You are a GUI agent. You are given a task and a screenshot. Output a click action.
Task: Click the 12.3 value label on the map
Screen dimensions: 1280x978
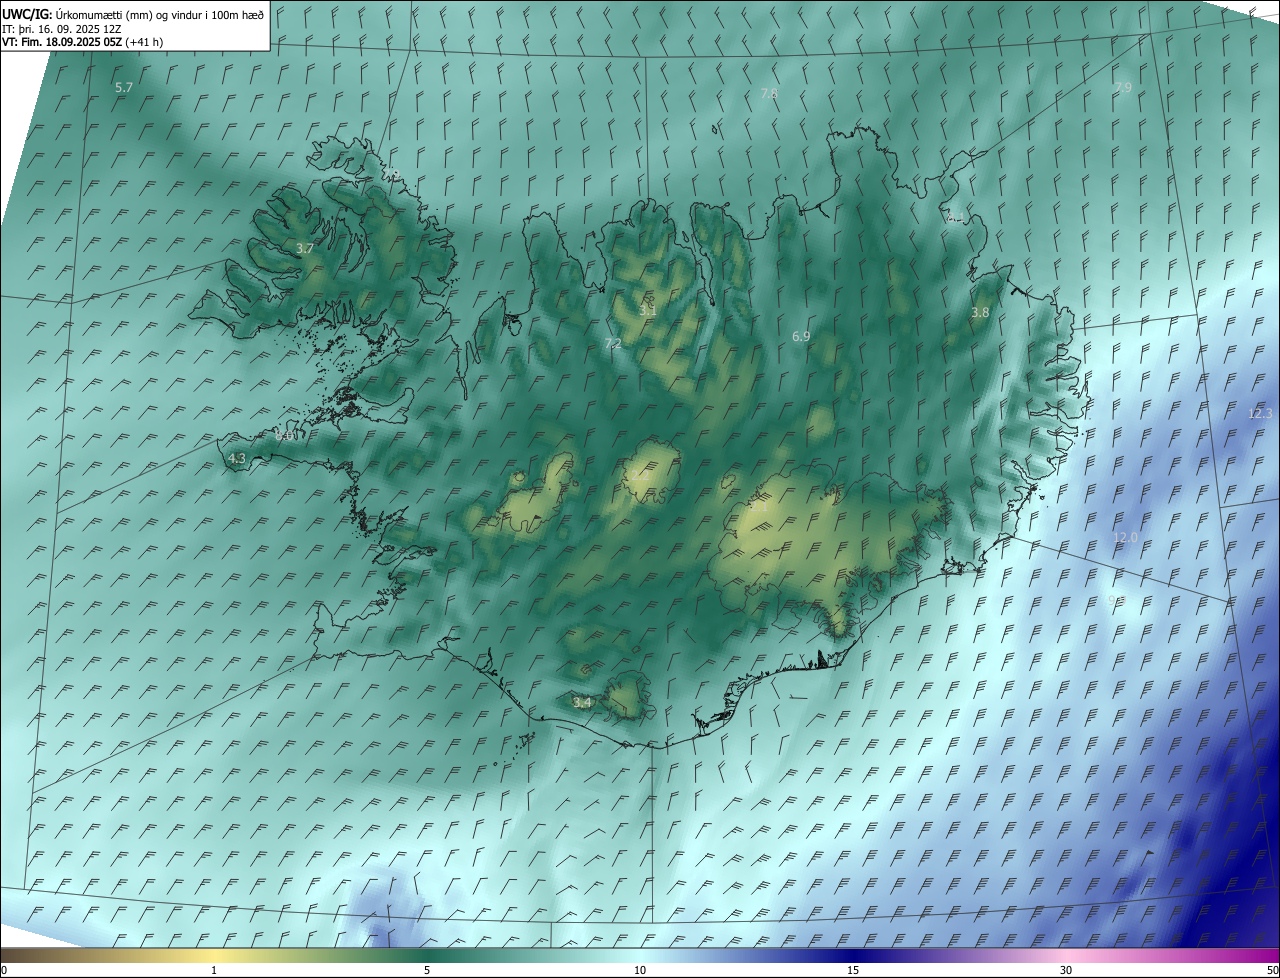click(x=1260, y=414)
